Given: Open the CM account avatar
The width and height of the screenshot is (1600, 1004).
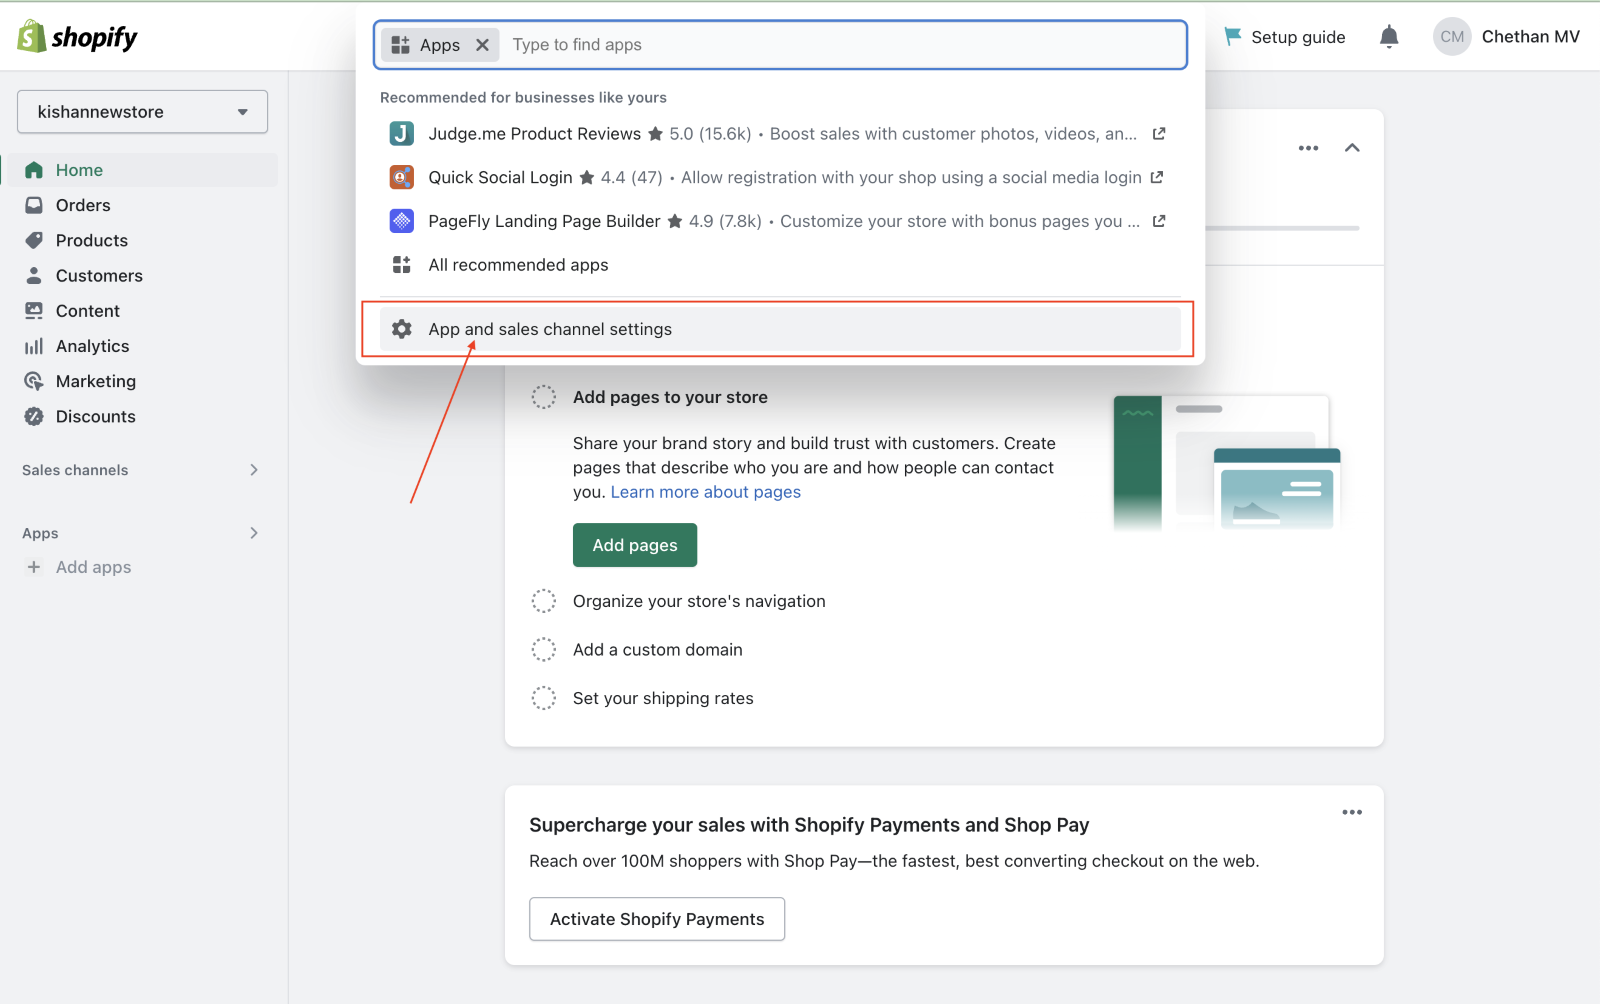Looking at the screenshot, I should 1452,37.
